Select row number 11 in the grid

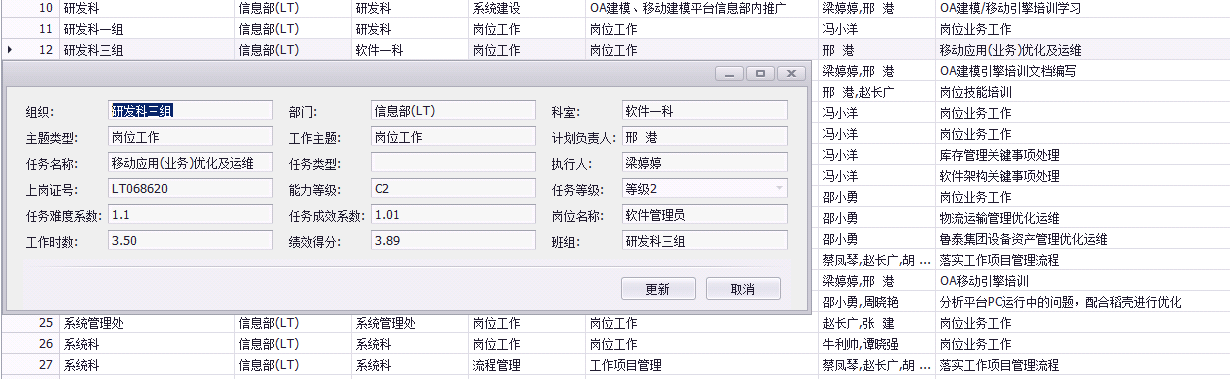[45, 28]
